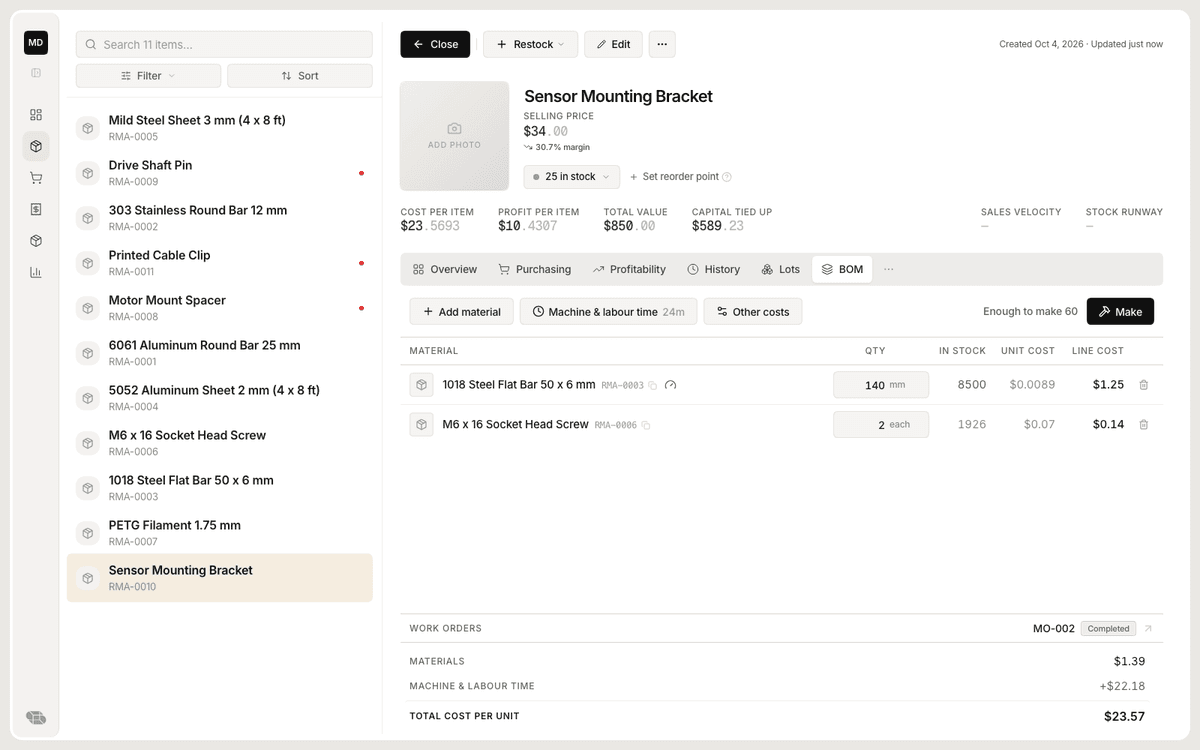The width and height of the screenshot is (1200, 750).
Task: Open the dollar receipt icon in the sidebar
Action: tap(36, 209)
